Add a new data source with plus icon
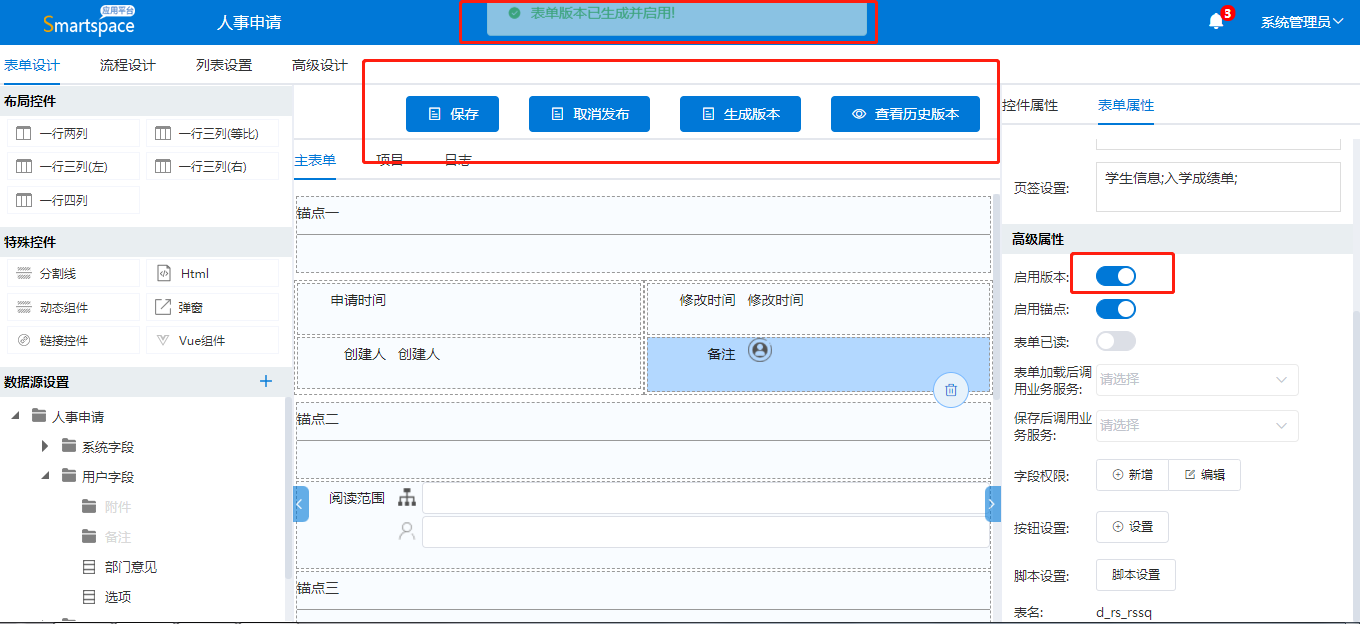This screenshot has width=1360, height=624. click(x=266, y=381)
